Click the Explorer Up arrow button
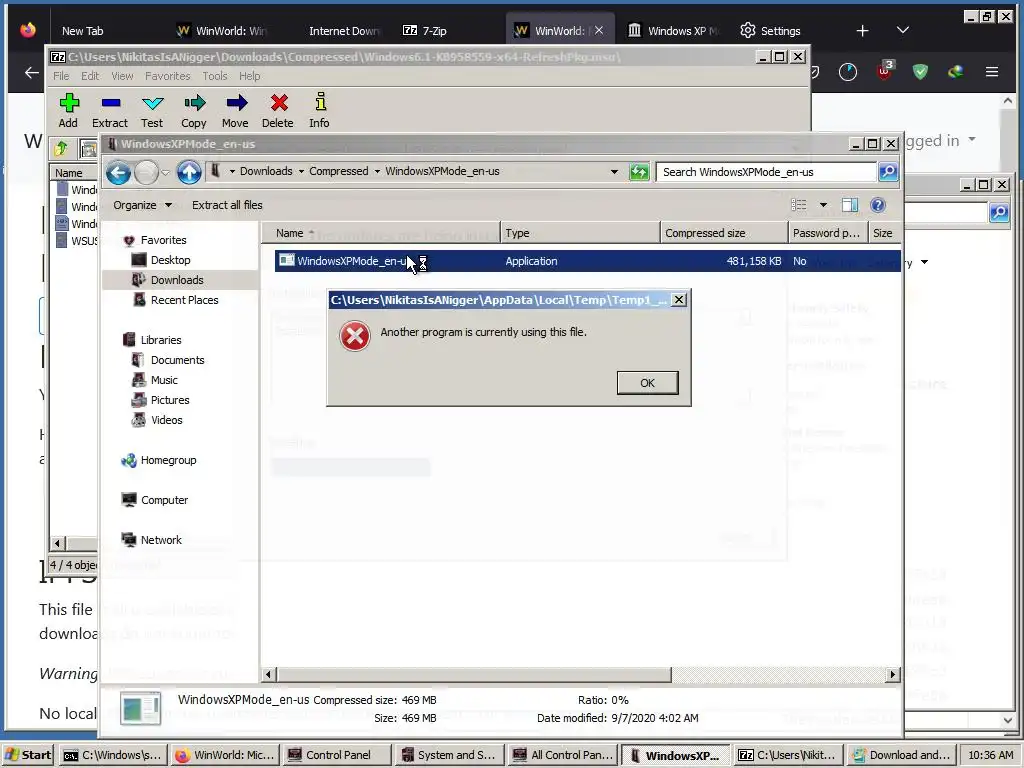The height and width of the screenshot is (768, 1024). (x=189, y=172)
